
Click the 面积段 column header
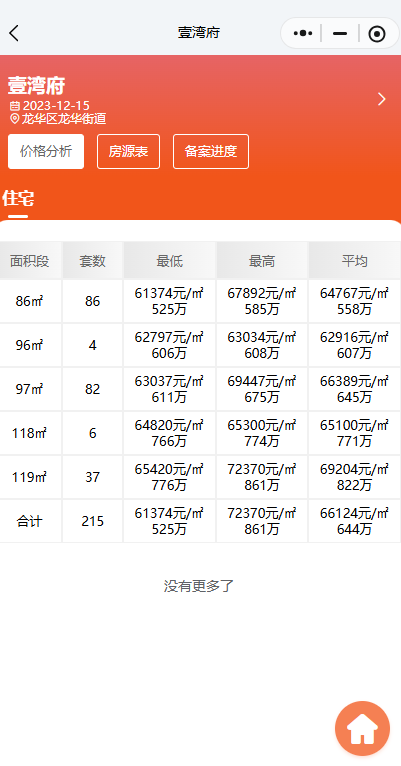[x=30, y=261]
